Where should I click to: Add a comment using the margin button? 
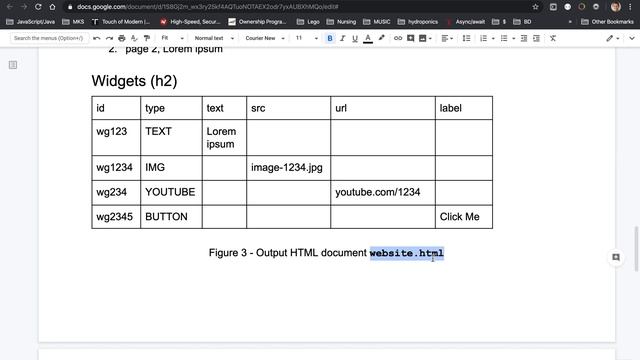click(x=616, y=257)
